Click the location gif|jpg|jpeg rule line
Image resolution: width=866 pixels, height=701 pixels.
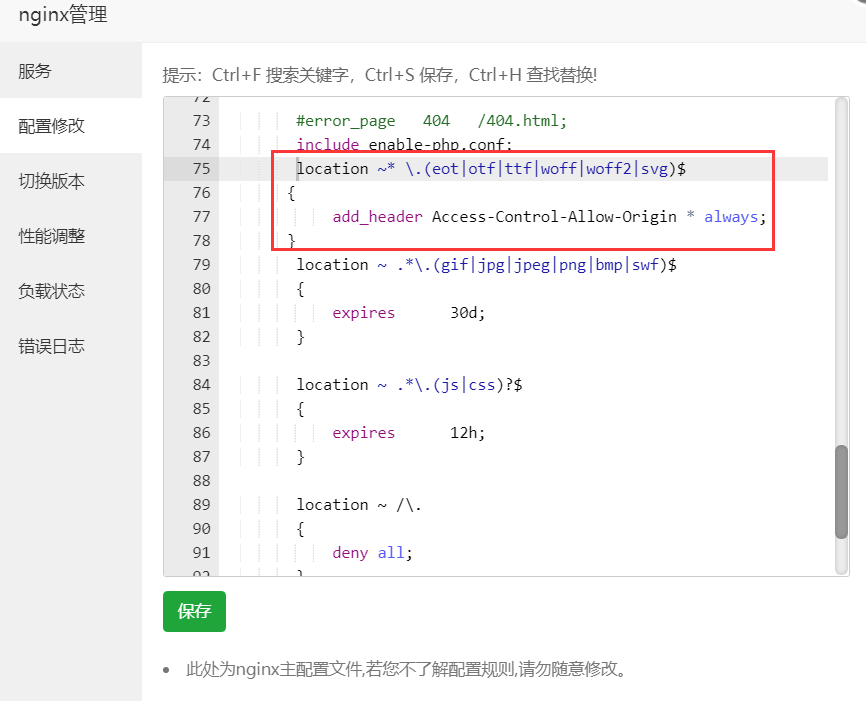[x=487, y=264]
